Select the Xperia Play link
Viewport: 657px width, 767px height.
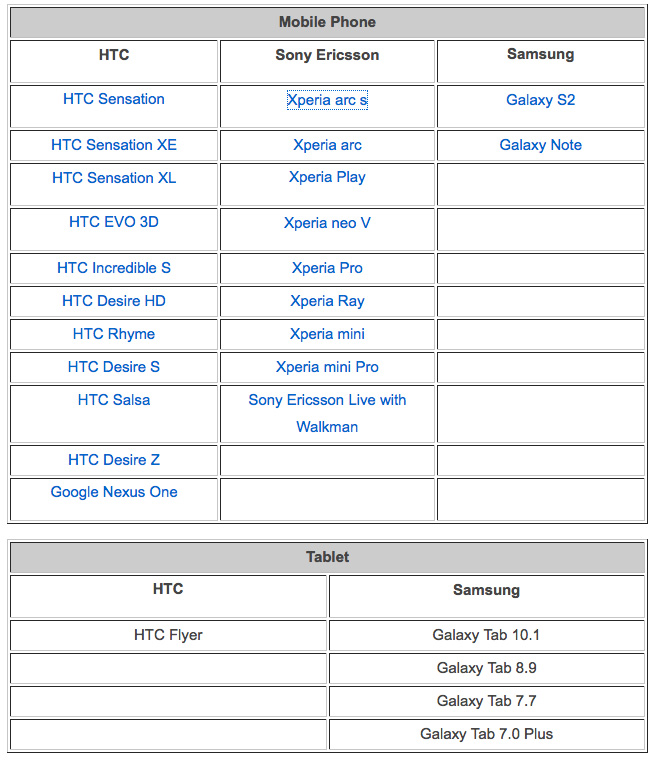[x=327, y=177]
